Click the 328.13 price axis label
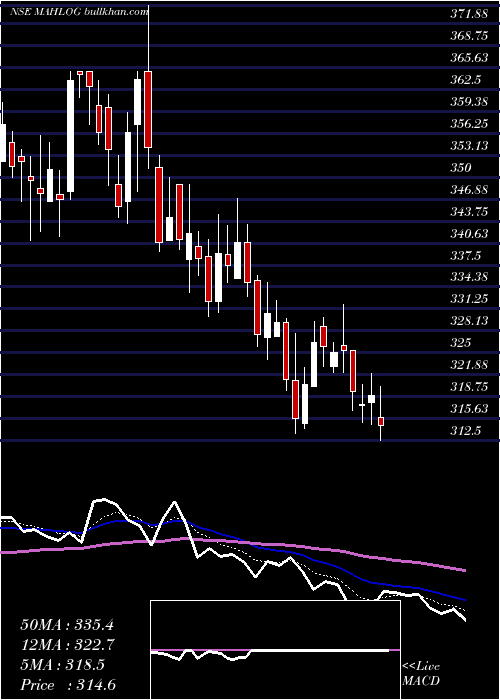This screenshot has height=700, width=500. (469, 320)
